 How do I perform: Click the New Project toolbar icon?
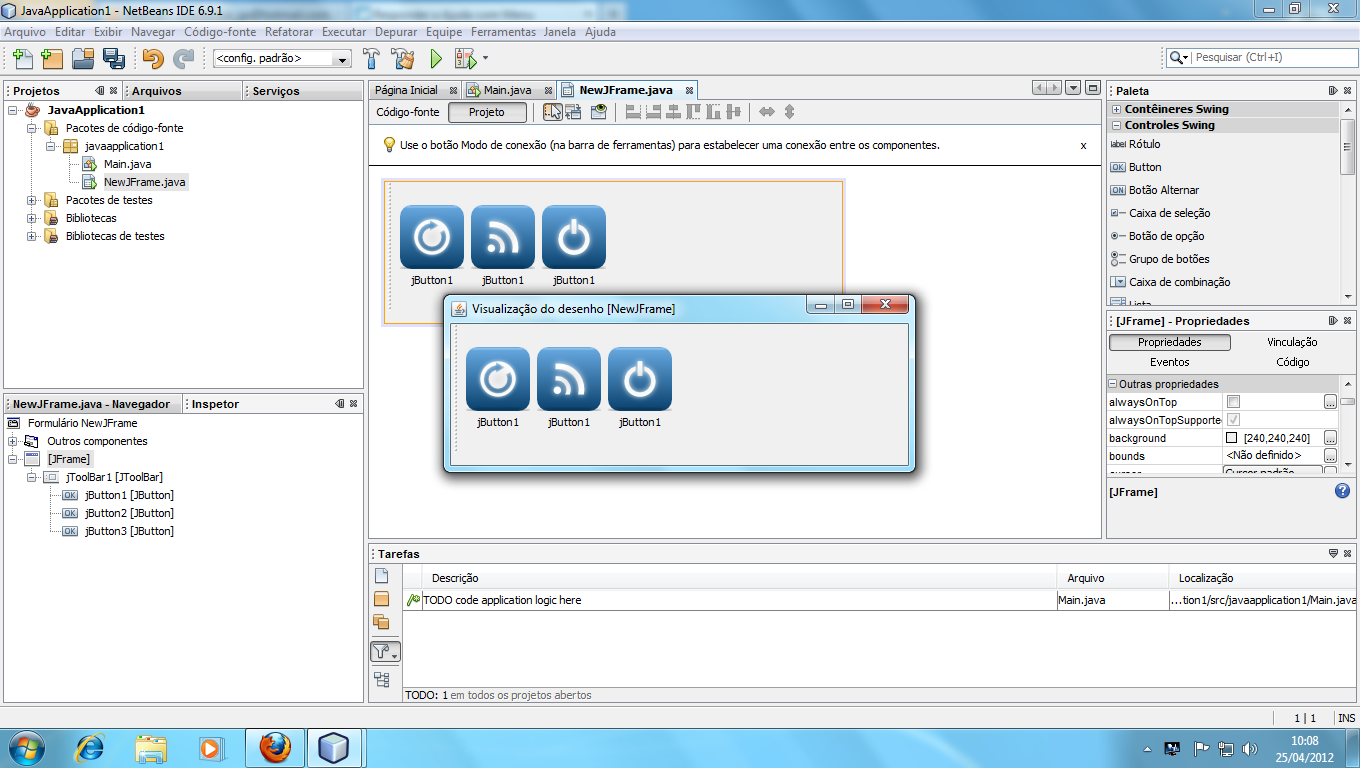pyautogui.click(x=52, y=58)
